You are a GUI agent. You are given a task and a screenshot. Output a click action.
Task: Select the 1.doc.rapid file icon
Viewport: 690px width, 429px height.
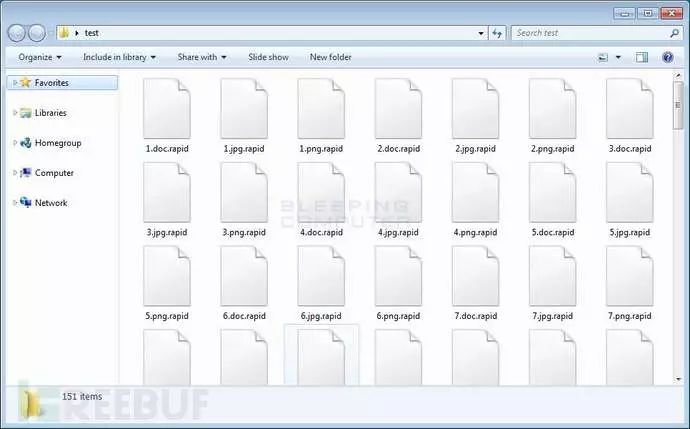pos(167,109)
